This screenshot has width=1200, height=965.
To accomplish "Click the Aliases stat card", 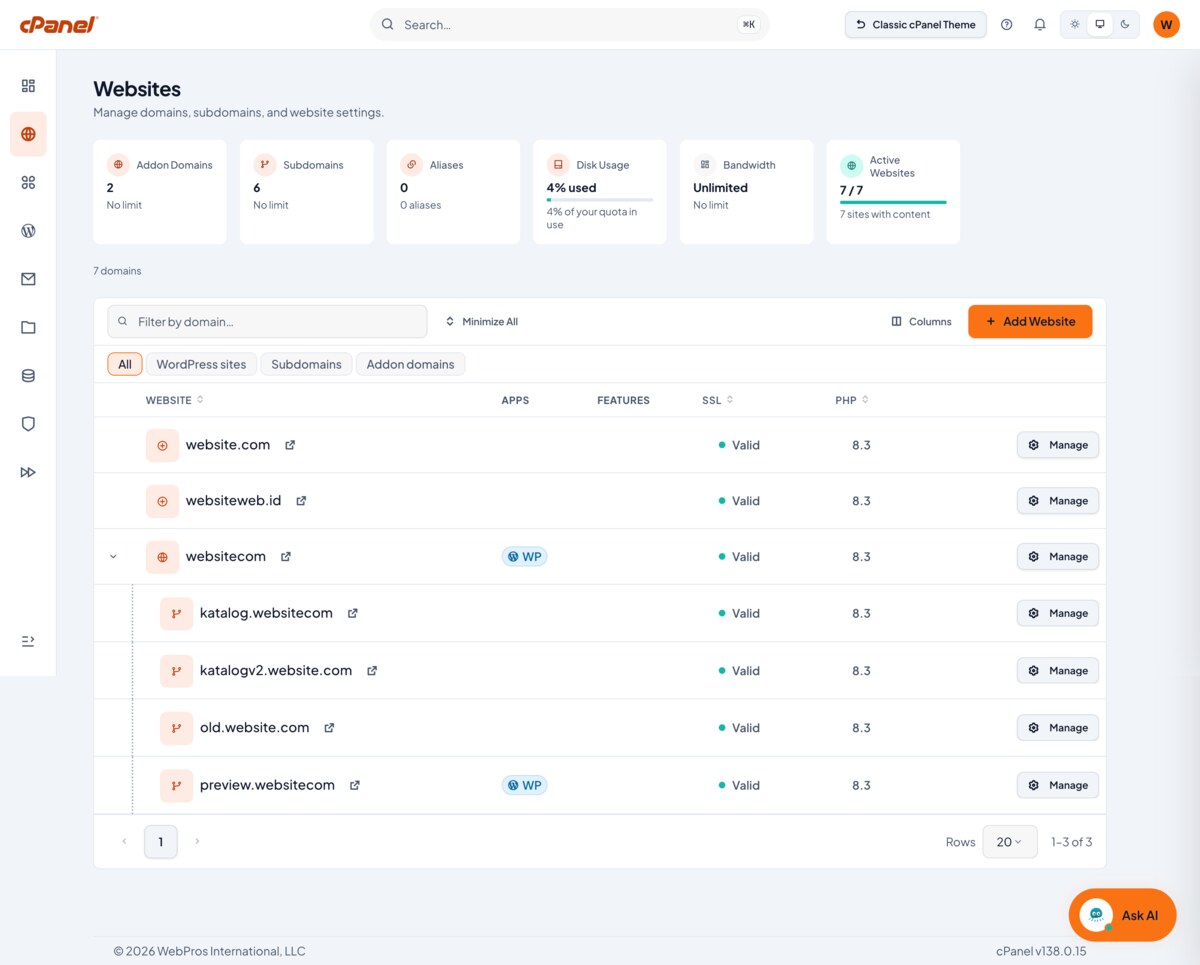I will click(x=453, y=192).
